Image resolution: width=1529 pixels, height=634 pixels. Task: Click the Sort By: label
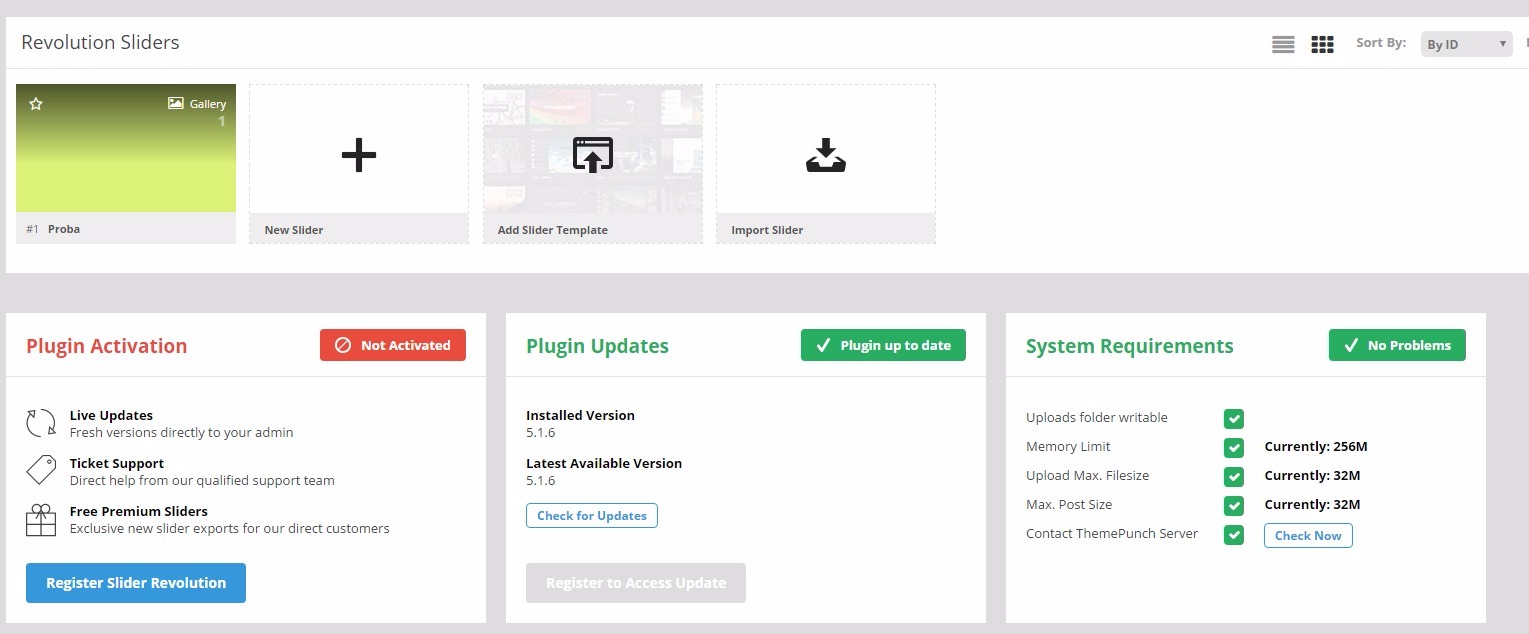pos(1381,43)
